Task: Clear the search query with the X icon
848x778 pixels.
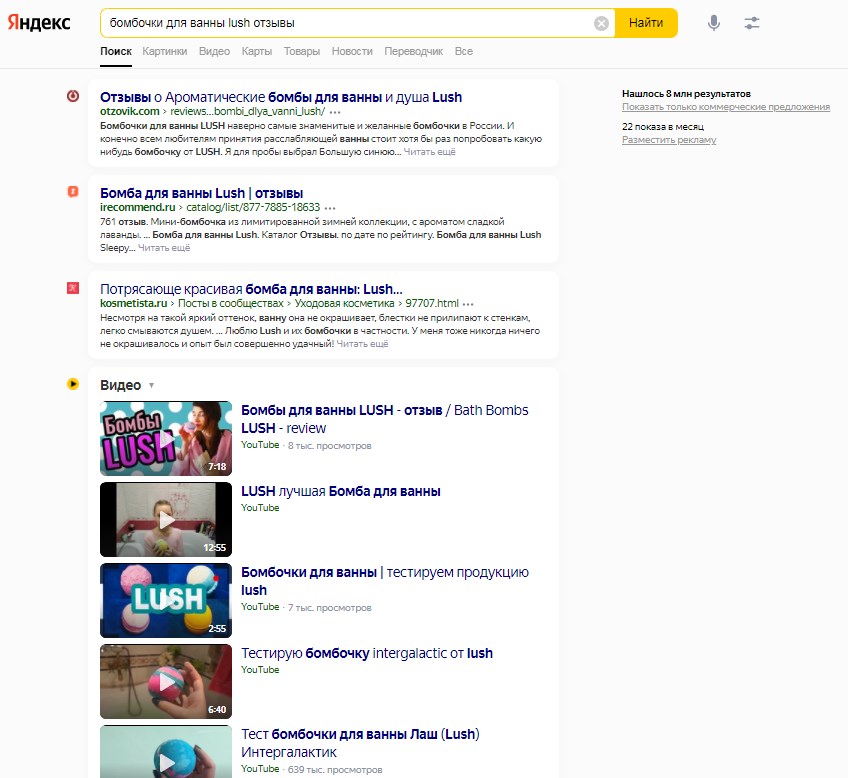Action: coord(601,23)
